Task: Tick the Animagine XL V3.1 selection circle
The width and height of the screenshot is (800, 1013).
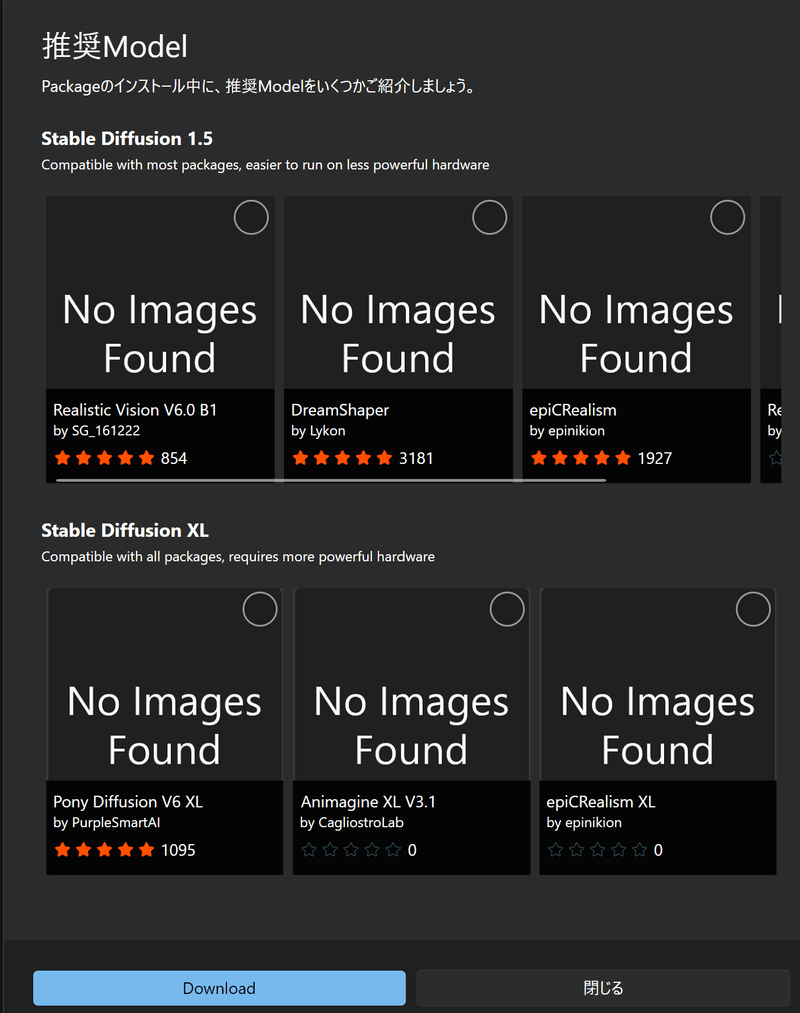Action: (507, 609)
